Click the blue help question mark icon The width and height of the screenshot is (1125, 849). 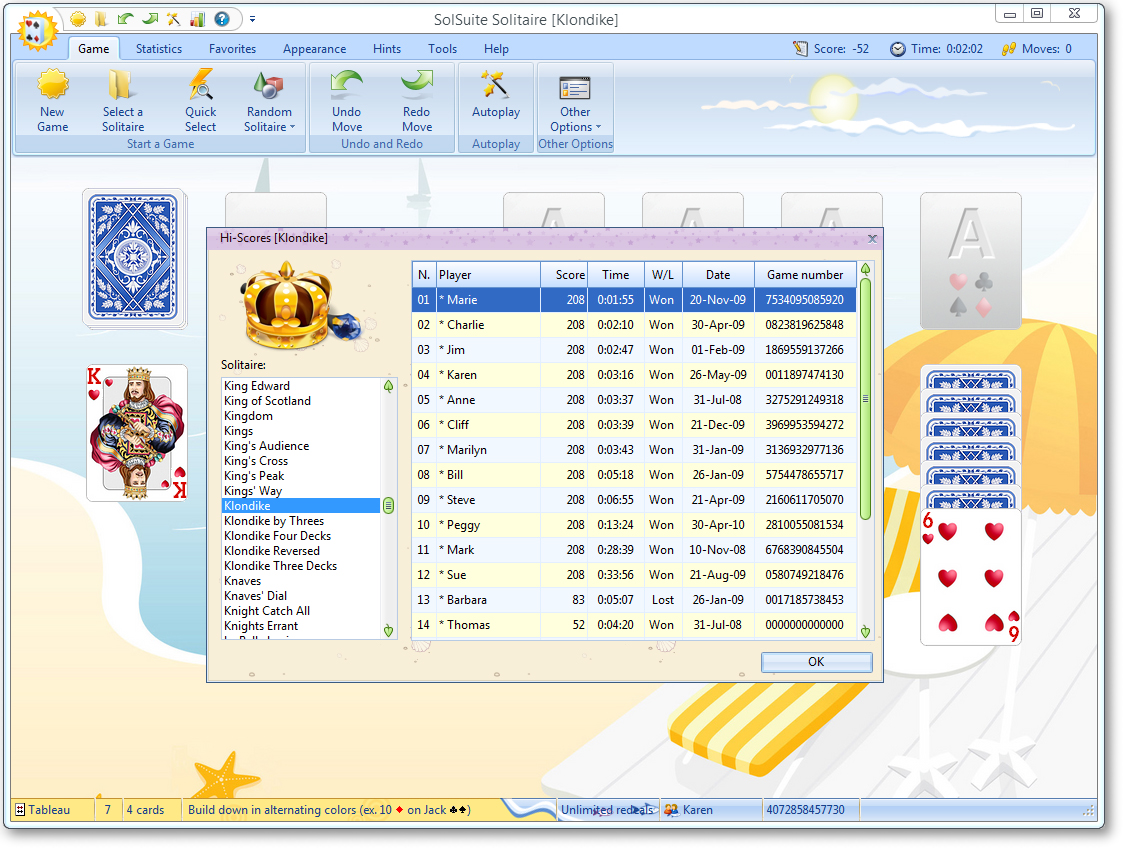click(222, 19)
